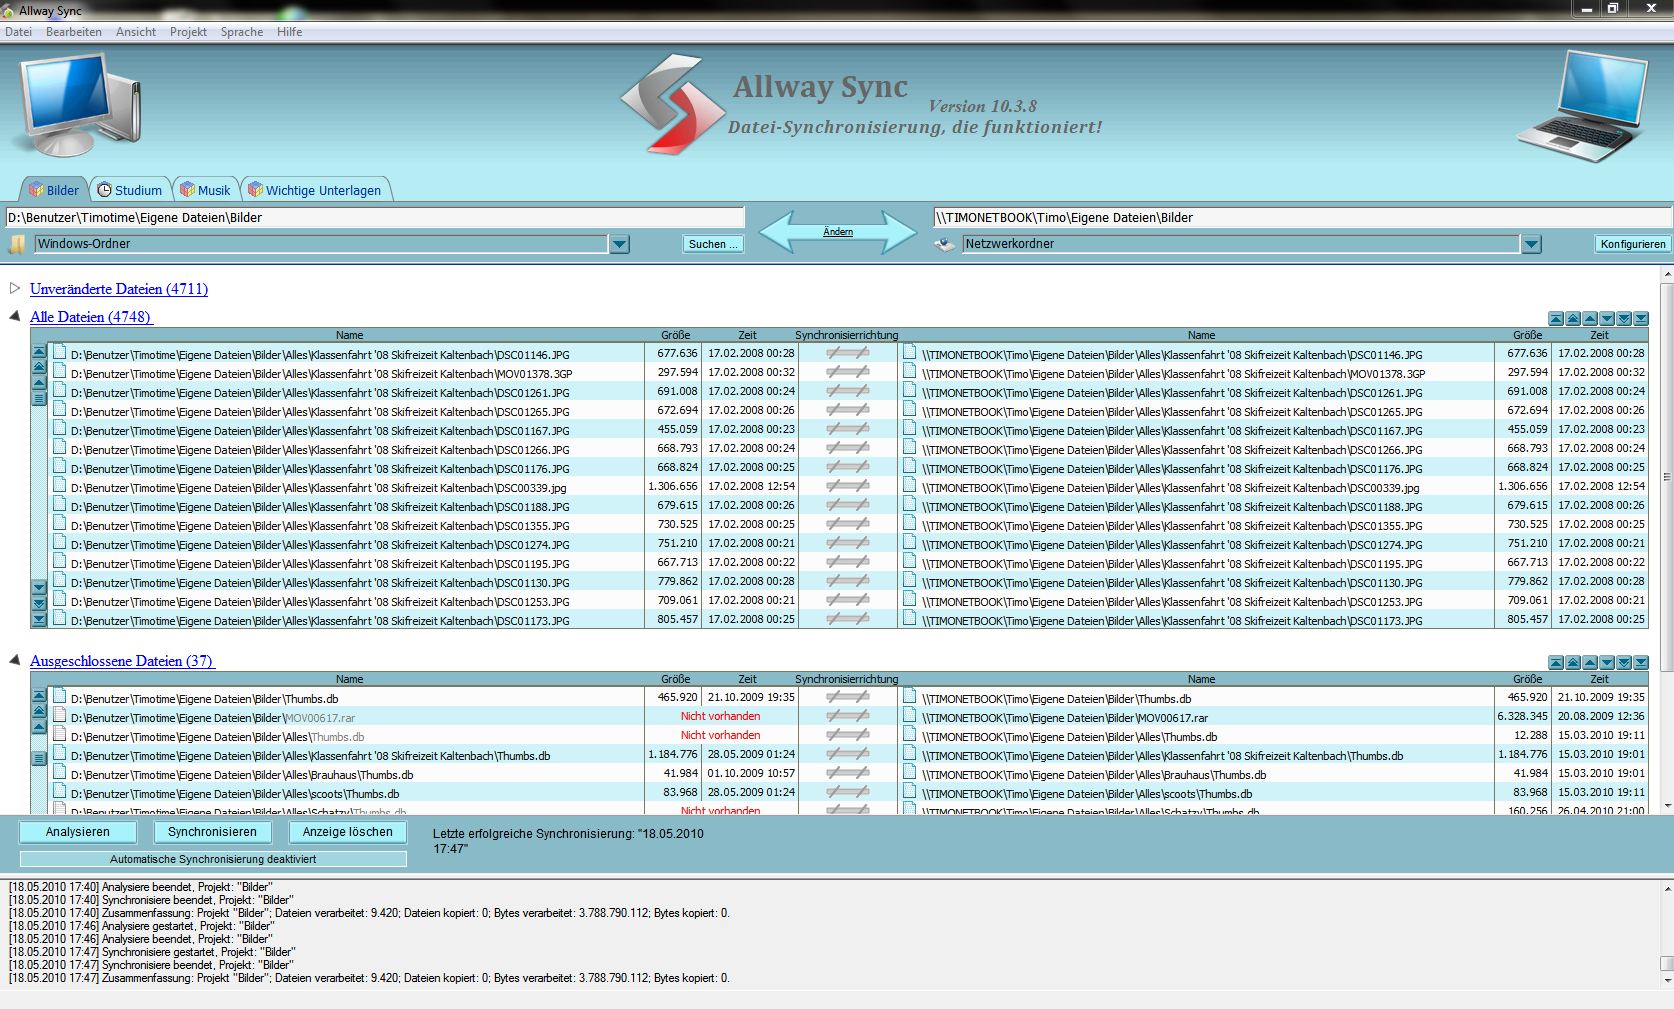Jump to last row in Alle Dateien list (top-right arrows)
The height and width of the screenshot is (1009, 1674).
coord(1641,319)
